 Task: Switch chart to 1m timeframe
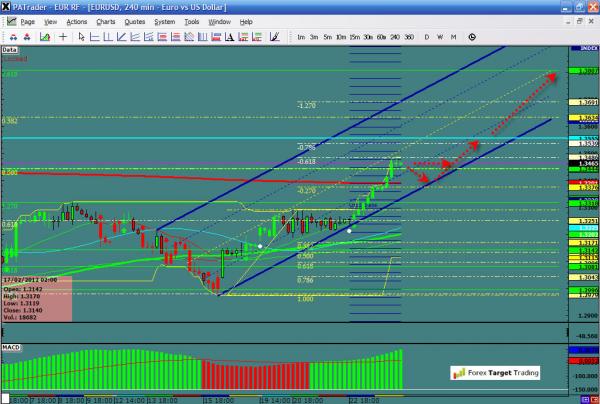[x=301, y=37]
